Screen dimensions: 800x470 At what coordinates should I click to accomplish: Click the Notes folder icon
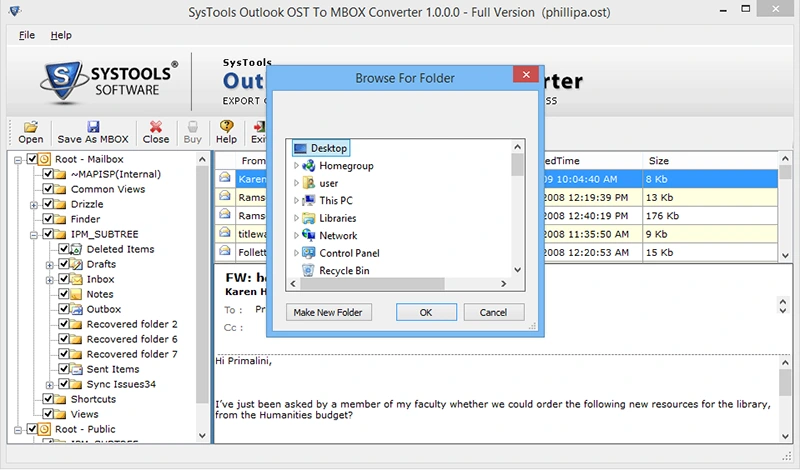pos(76,294)
